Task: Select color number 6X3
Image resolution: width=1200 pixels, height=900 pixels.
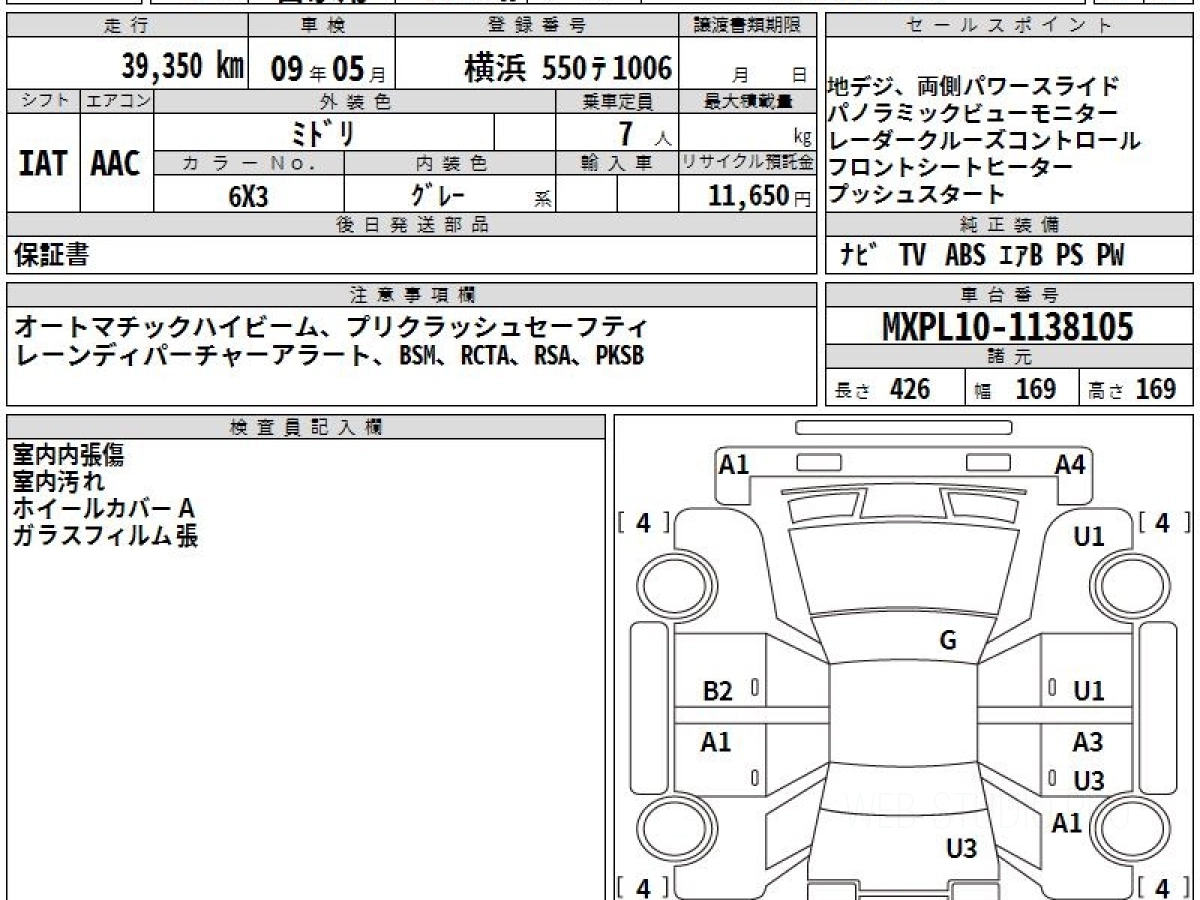Action: (249, 196)
